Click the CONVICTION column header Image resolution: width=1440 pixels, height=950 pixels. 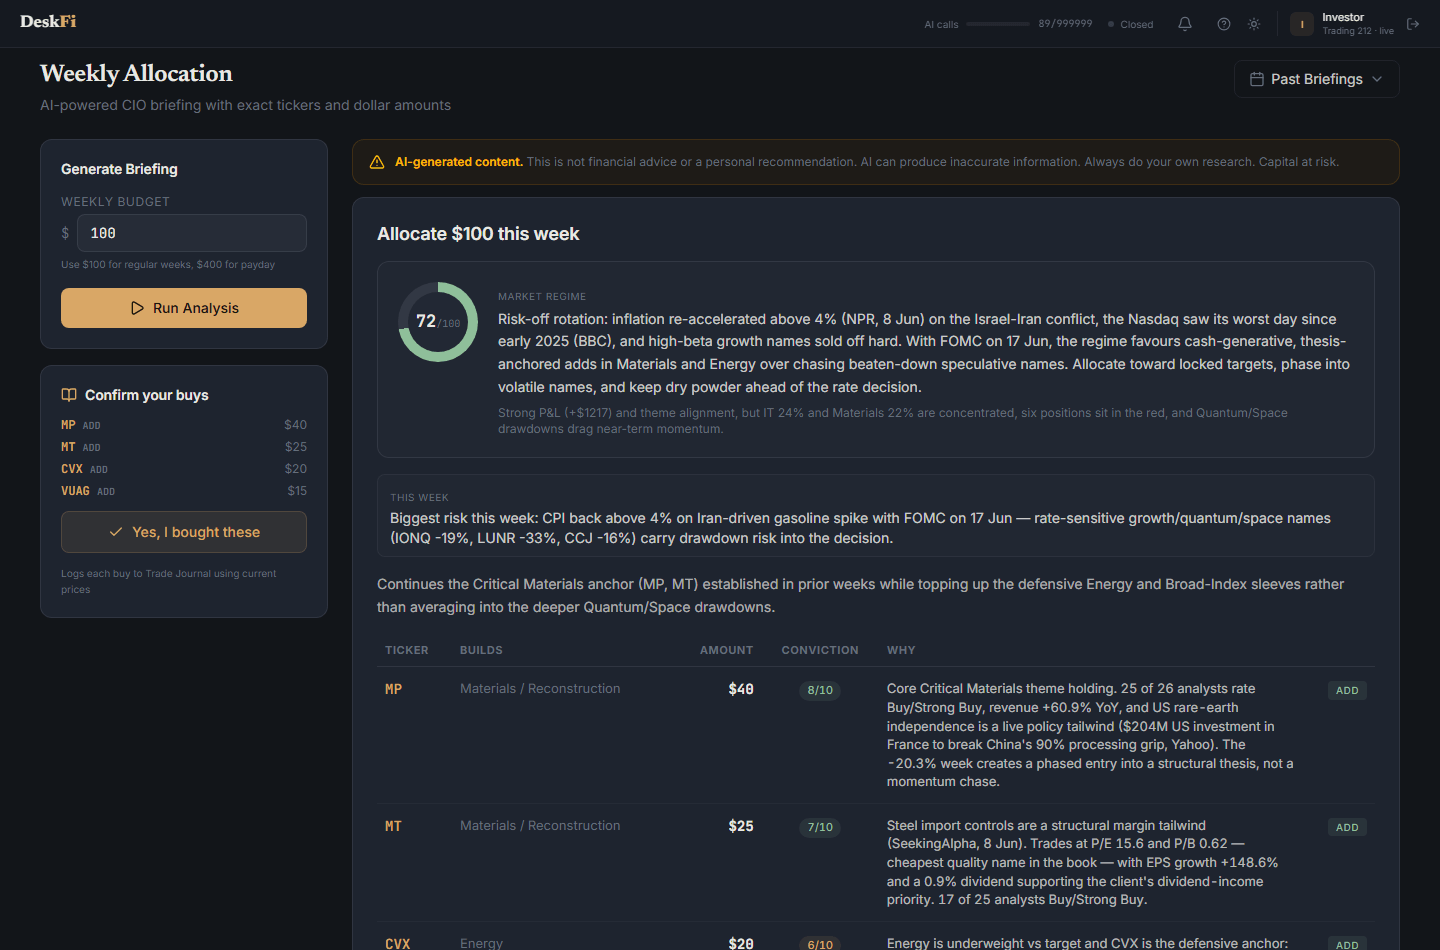point(820,650)
